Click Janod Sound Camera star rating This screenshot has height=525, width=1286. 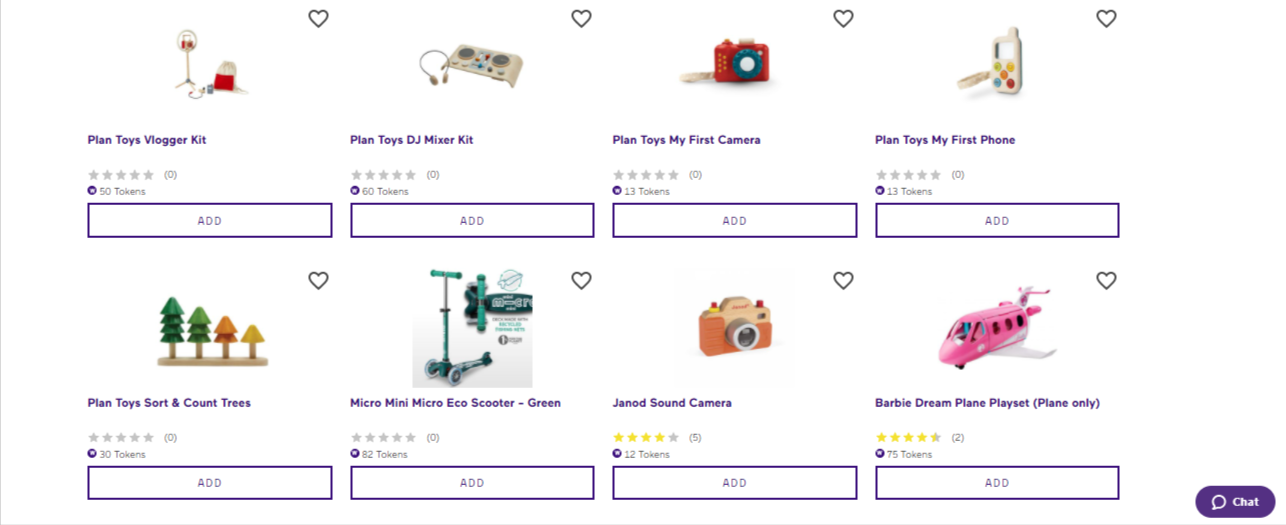(646, 437)
